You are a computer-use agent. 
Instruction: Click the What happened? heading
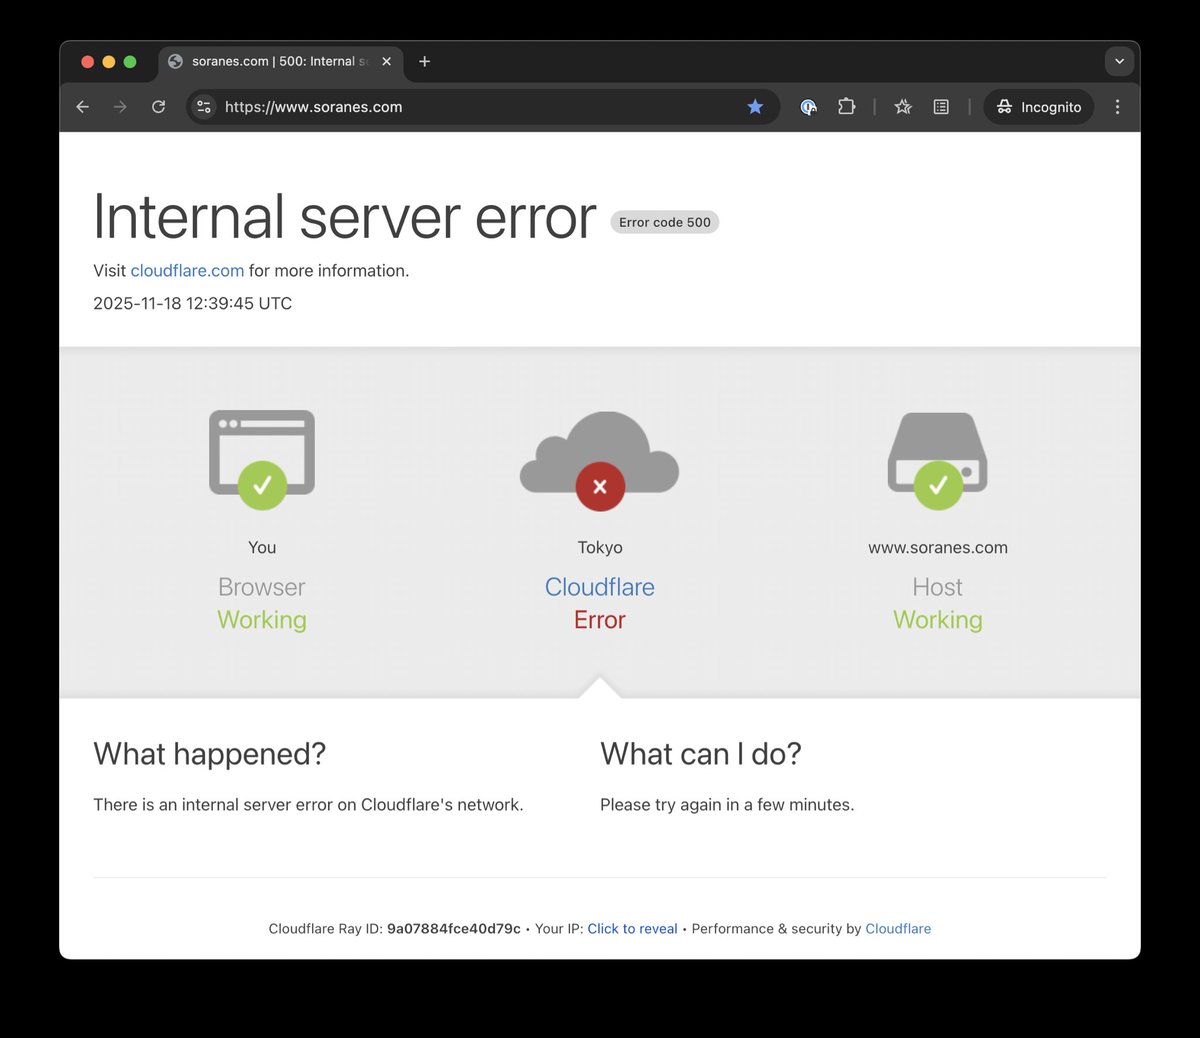[210, 754]
